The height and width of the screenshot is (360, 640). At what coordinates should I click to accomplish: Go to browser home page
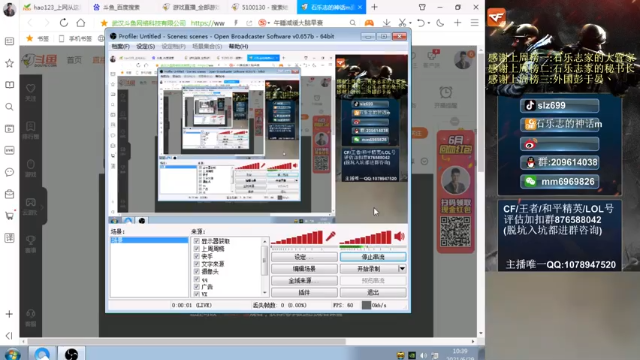pyautogui.click(x=81, y=23)
